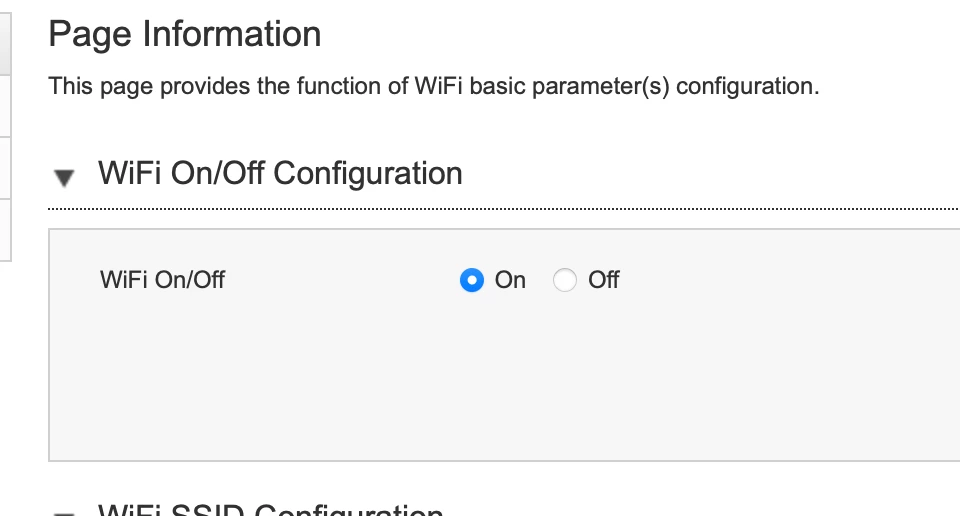Image resolution: width=960 pixels, height=516 pixels.
Task: Click the Page Information heading
Action: [185, 34]
